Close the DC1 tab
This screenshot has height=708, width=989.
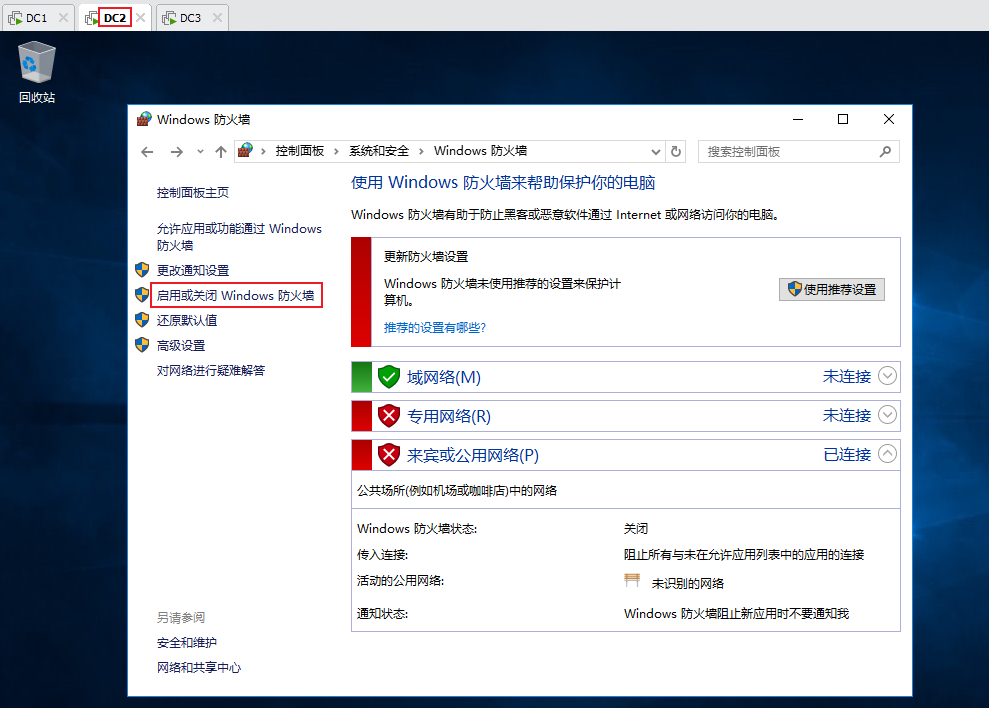(x=63, y=18)
